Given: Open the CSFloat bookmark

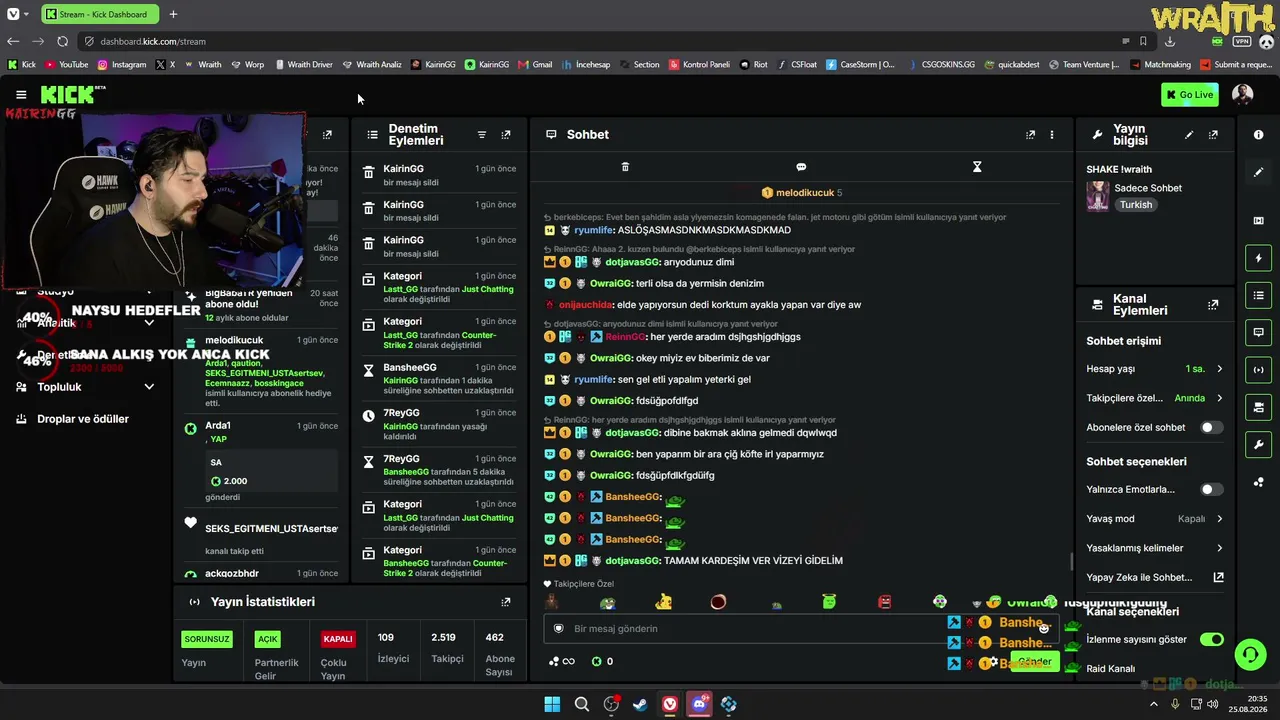Looking at the screenshot, I should coord(796,64).
